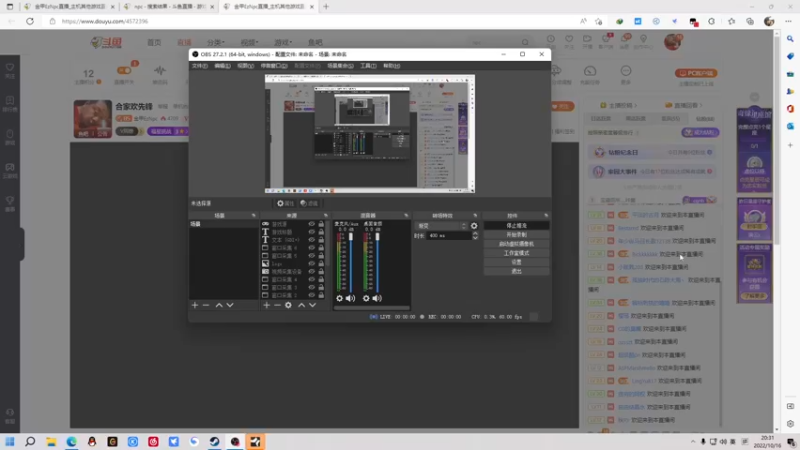Toggle visibility of logo source
800x450 pixels.
coord(311,264)
